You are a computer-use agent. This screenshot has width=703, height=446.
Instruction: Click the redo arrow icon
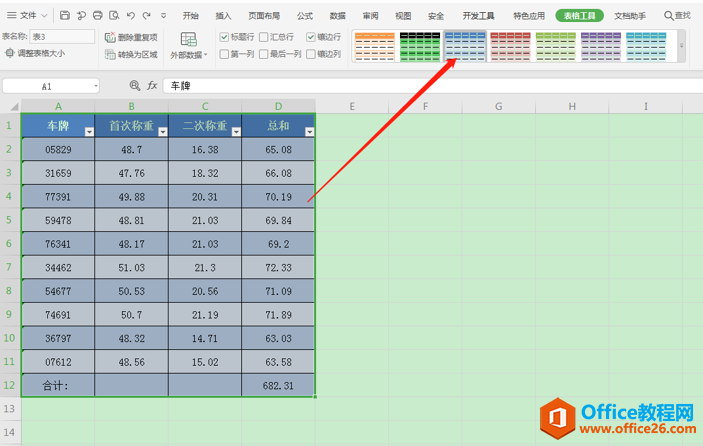click(147, 16)
